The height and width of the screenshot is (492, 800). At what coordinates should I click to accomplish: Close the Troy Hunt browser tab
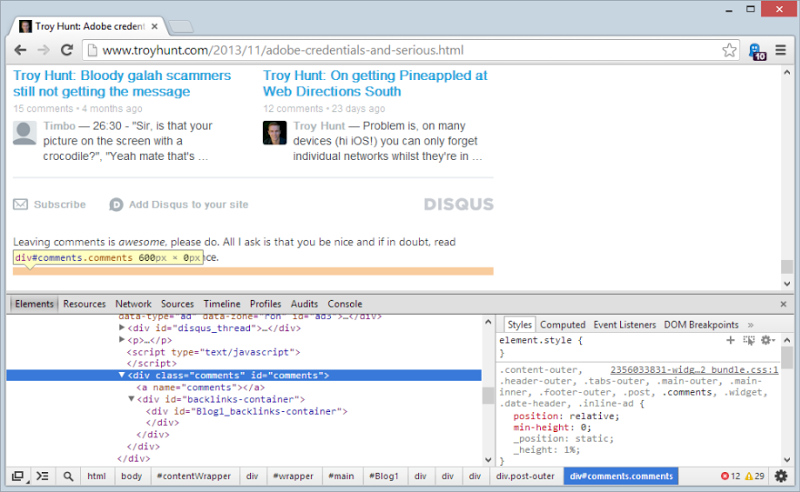pos(155,26)
